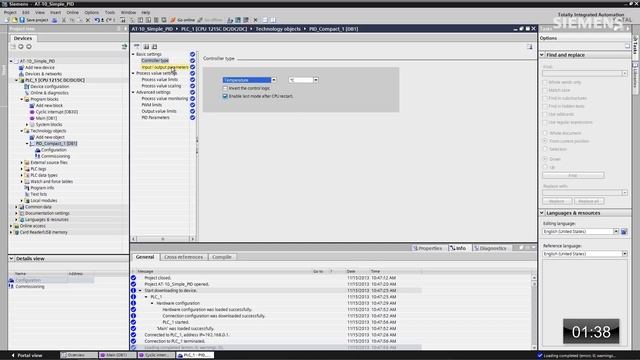The image size is (640, 360).
Task: Open the Reference language dropdown
Action: (x=624, y=254)
